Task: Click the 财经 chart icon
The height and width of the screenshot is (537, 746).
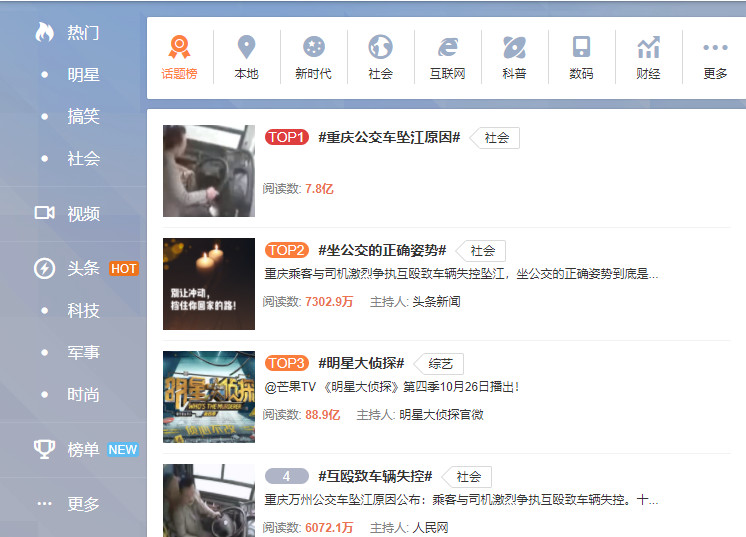Action: point(648,47)
